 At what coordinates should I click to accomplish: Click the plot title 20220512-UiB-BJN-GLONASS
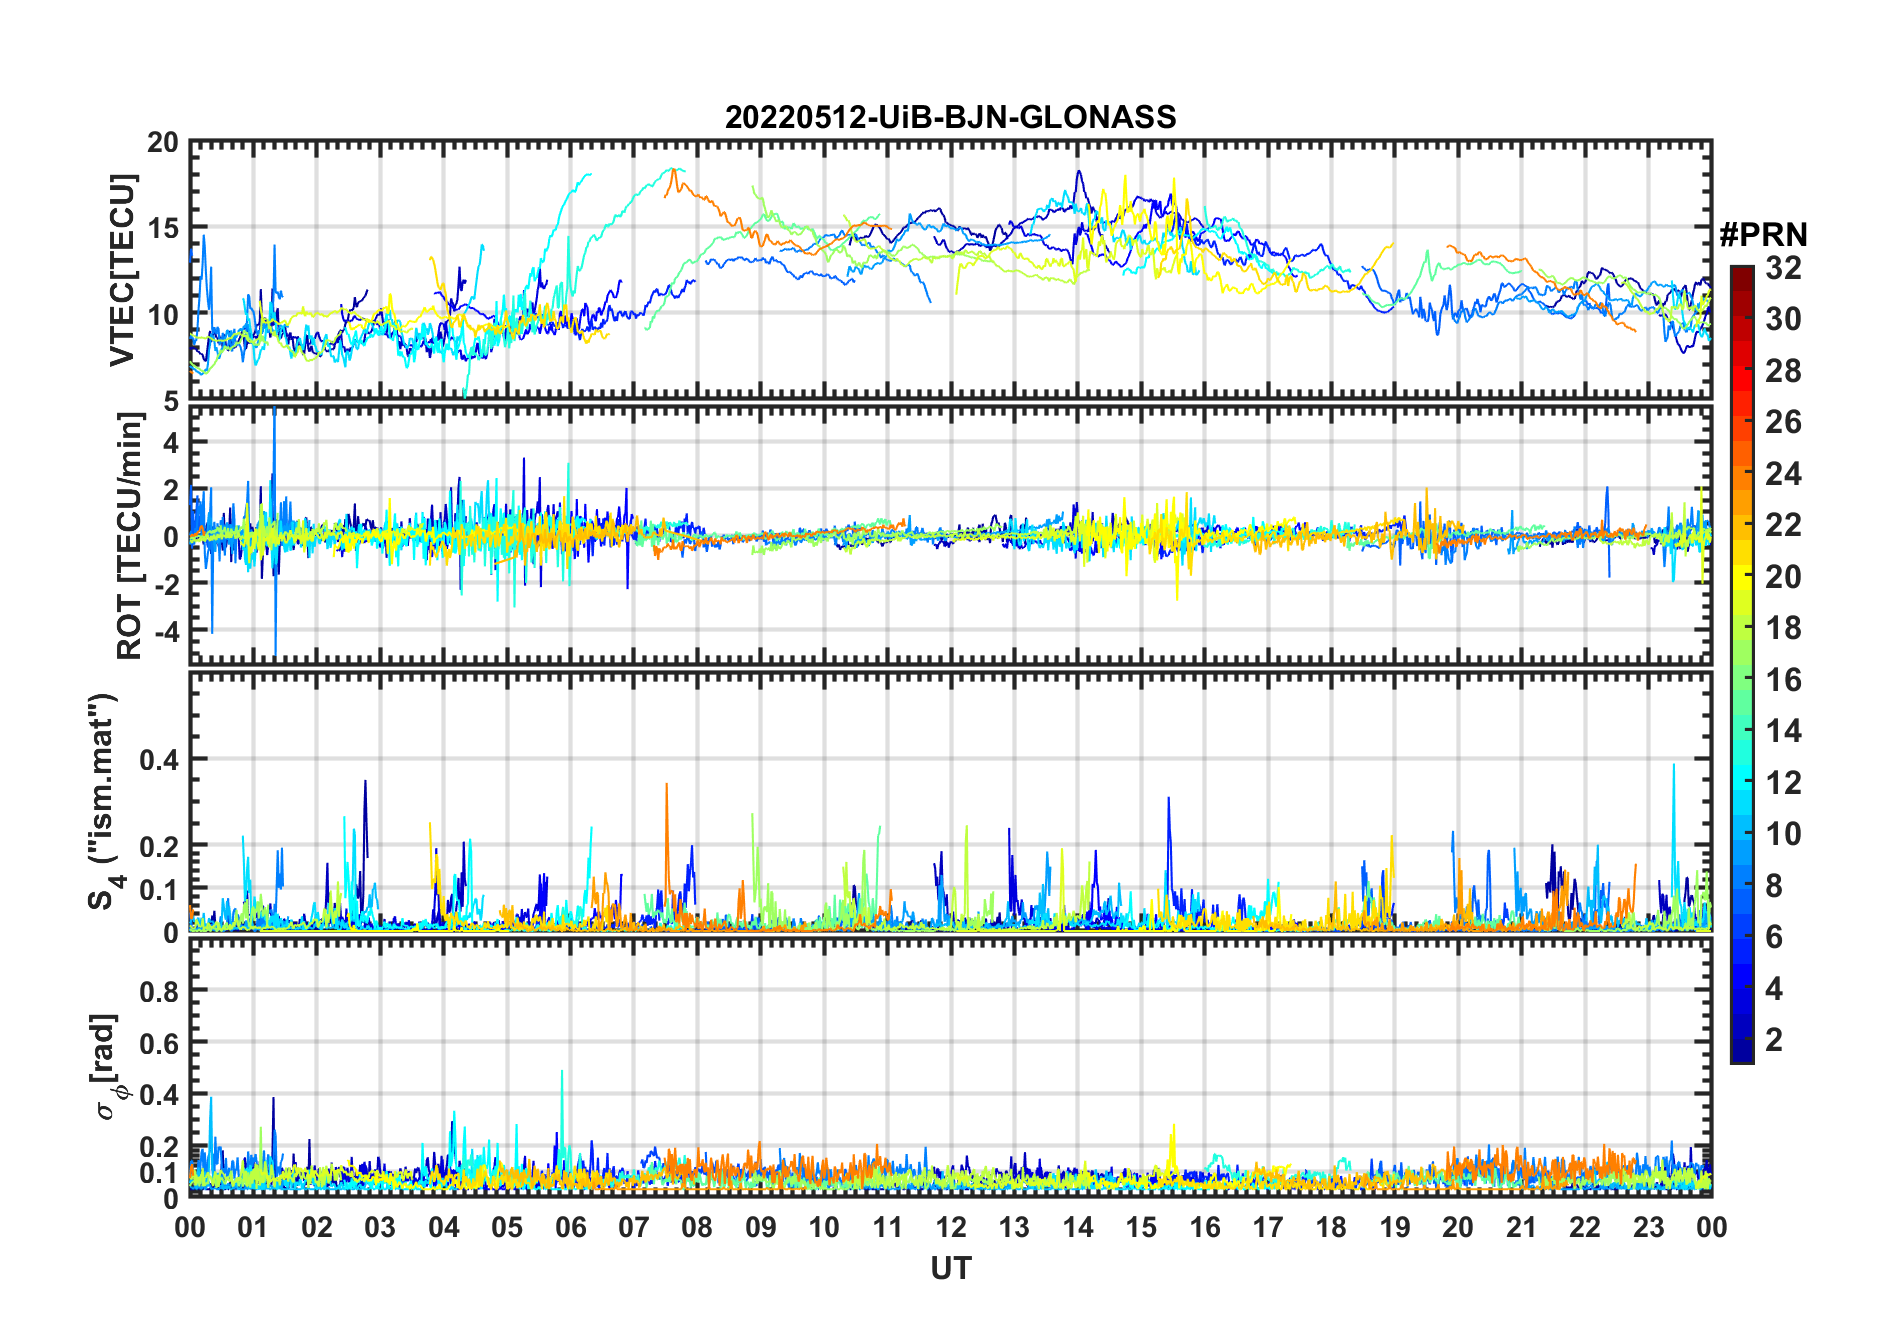(950, 117)
